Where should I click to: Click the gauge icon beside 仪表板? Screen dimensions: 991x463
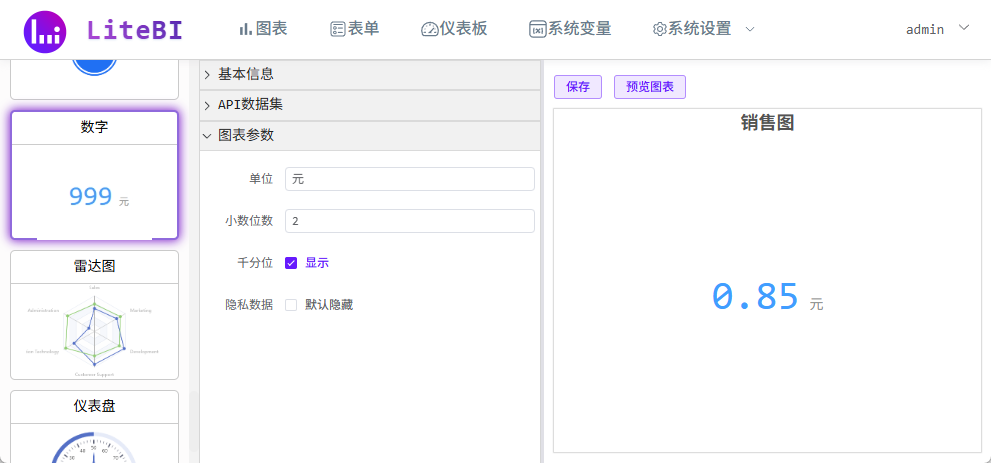430,29
